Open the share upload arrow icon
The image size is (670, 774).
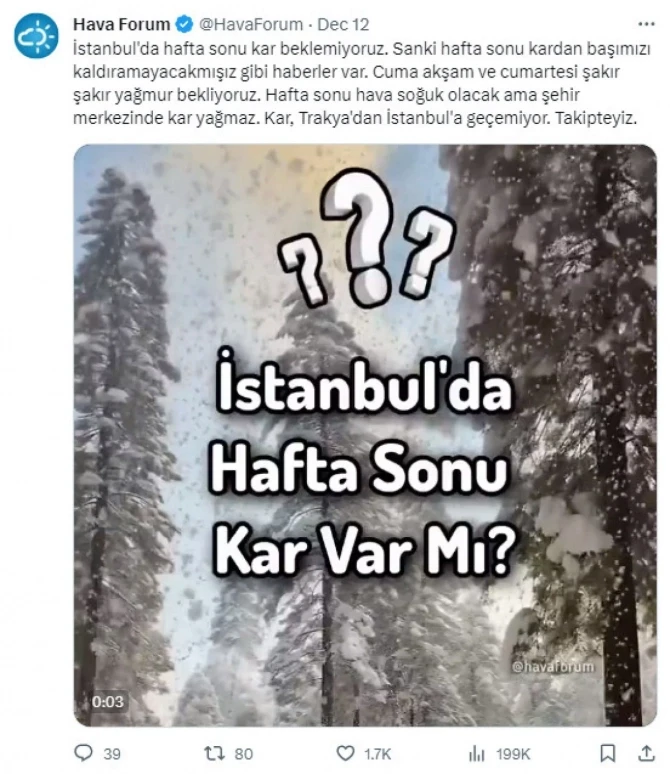tap(646, 753)
